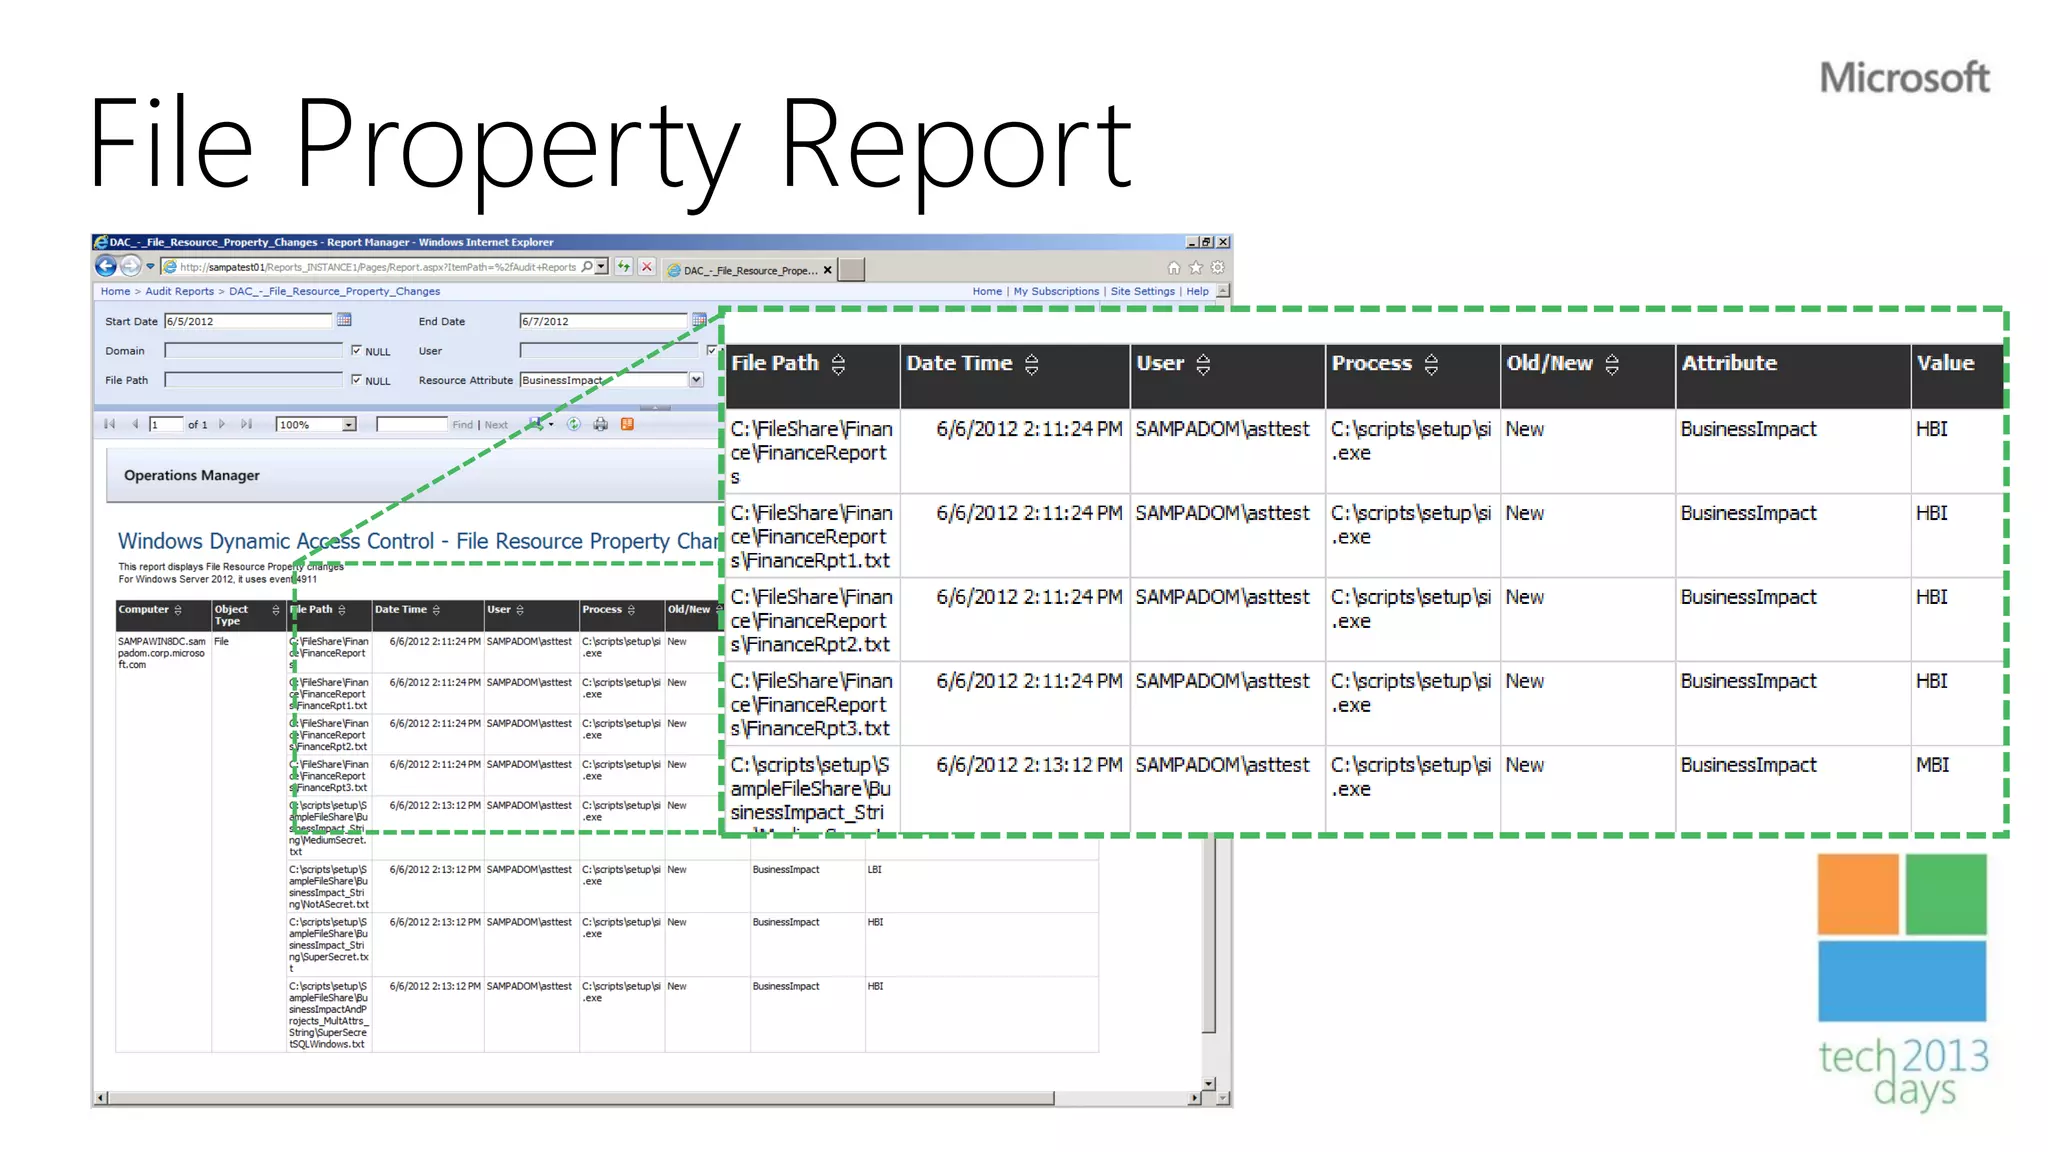Screen dimensions: 2048x1152
Task: Click the DAC_-_File_Resource_Property_Changes breadcrumb
Action: pos(334,291)
